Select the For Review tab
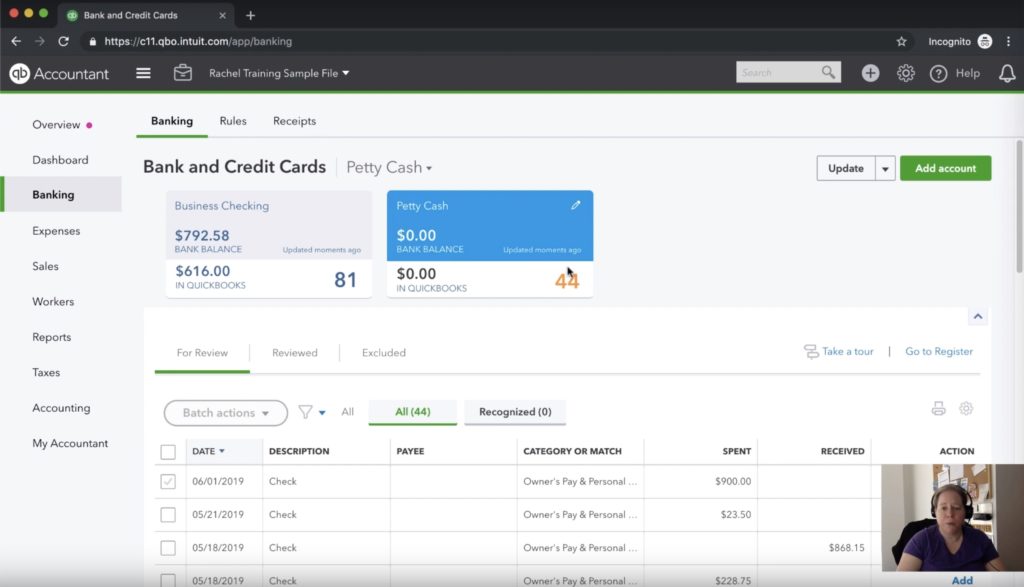Viewport: 1024px width, 587px height. coord(202,353)
